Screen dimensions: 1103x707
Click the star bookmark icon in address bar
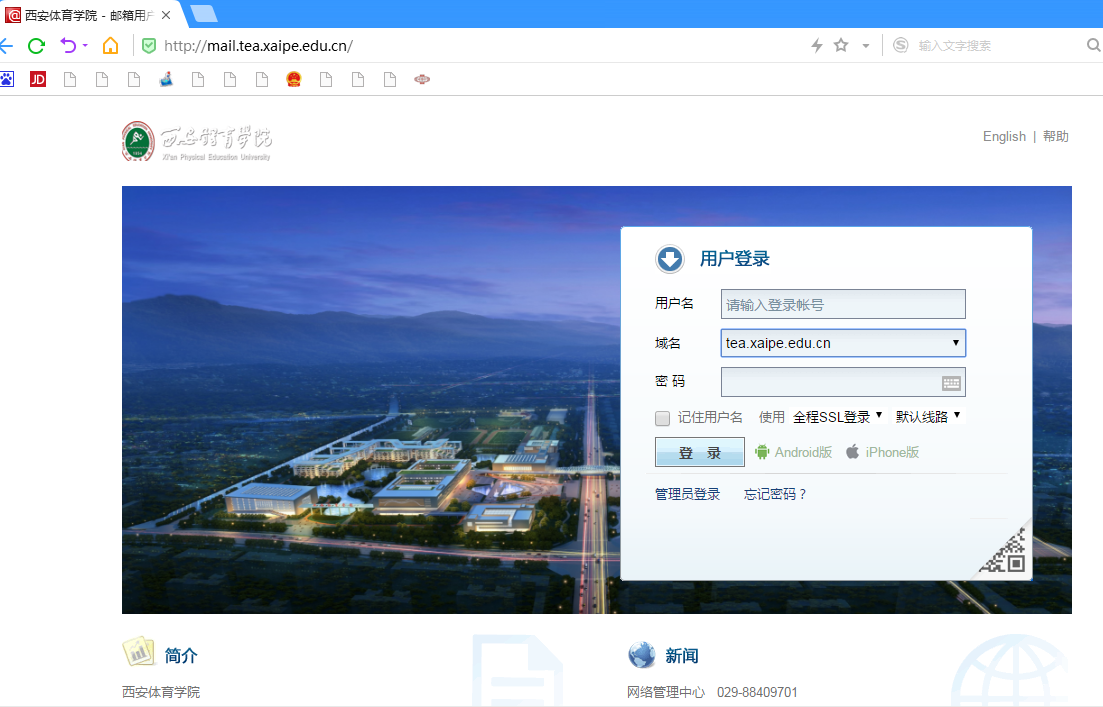tap(841, 45)
